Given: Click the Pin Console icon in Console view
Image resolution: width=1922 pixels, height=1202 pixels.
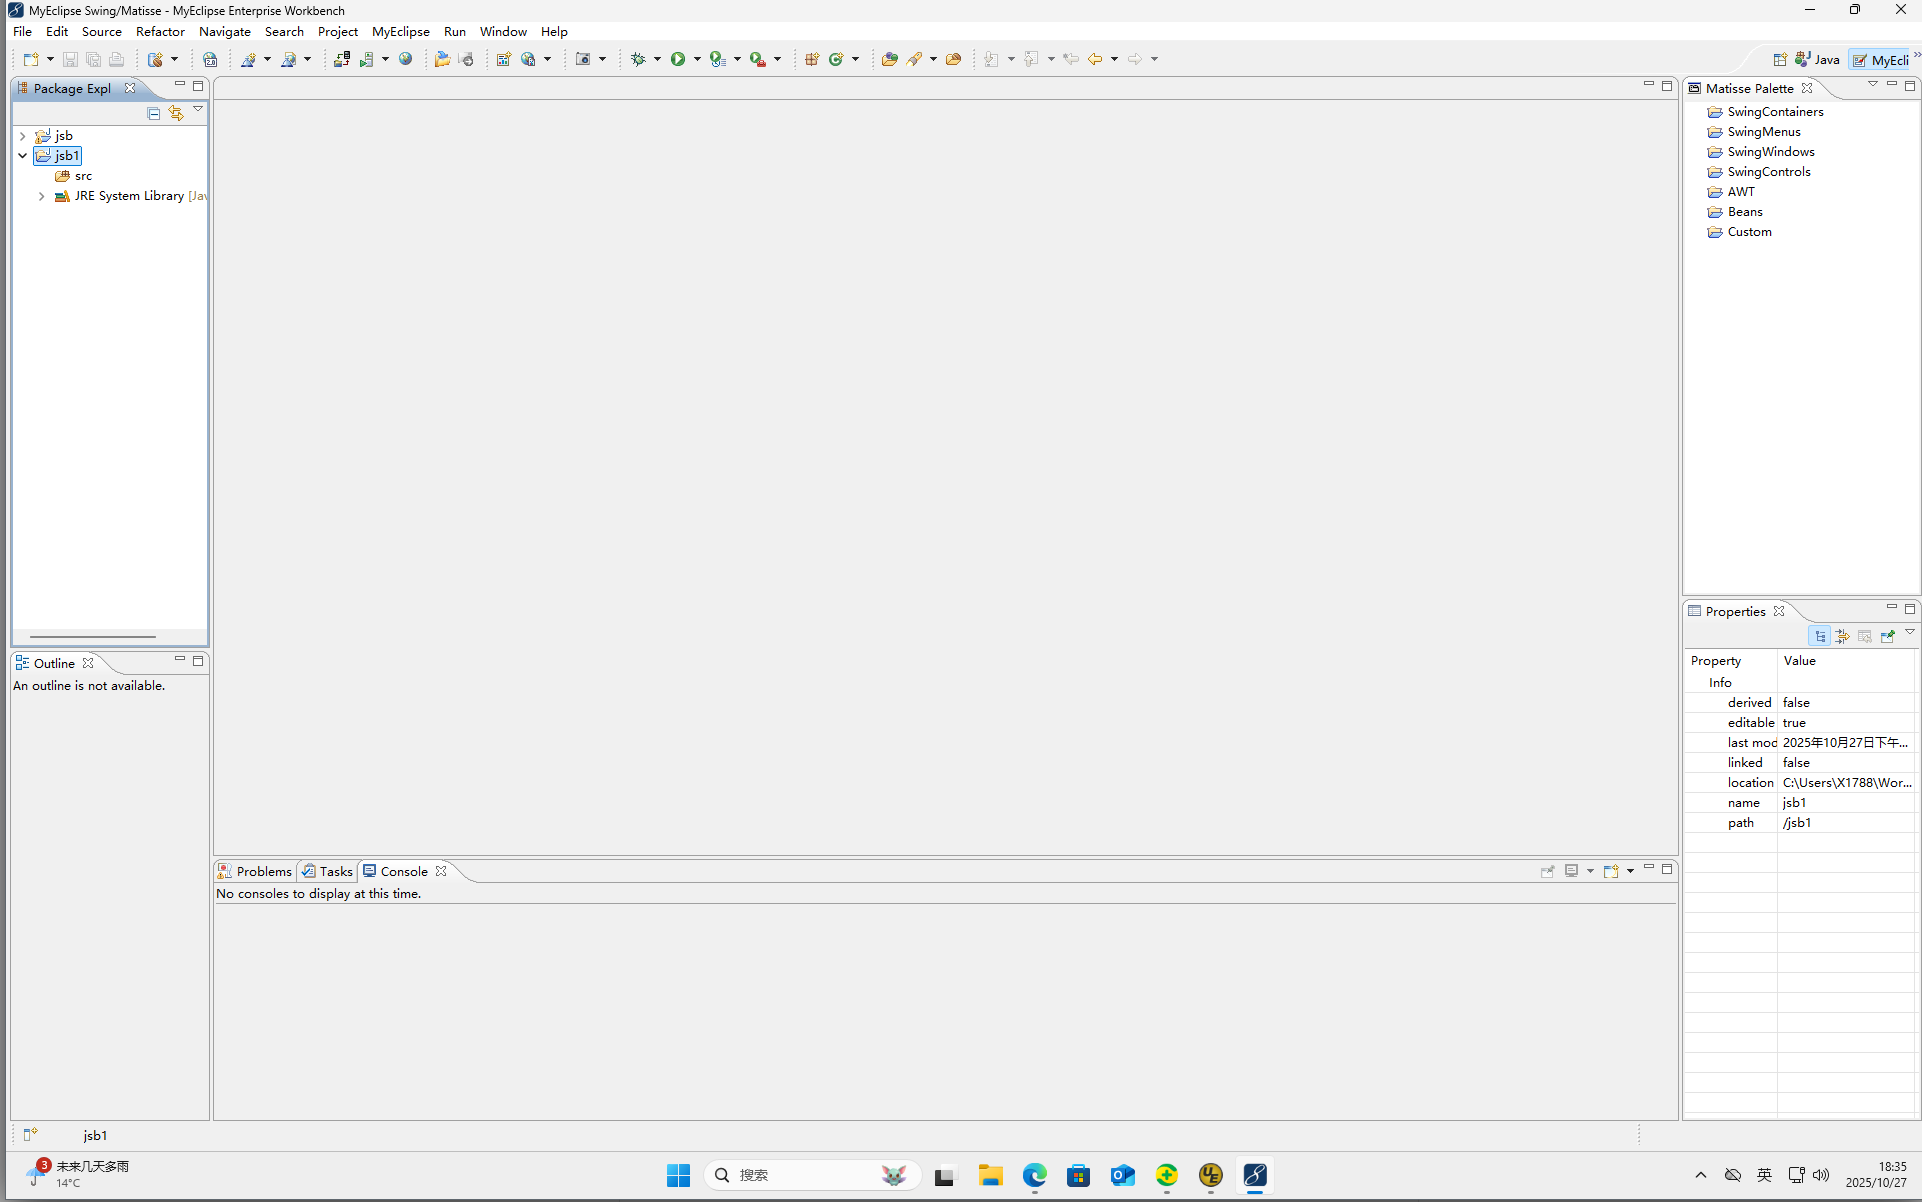Looking at the screenshot, I should 1546,871.
